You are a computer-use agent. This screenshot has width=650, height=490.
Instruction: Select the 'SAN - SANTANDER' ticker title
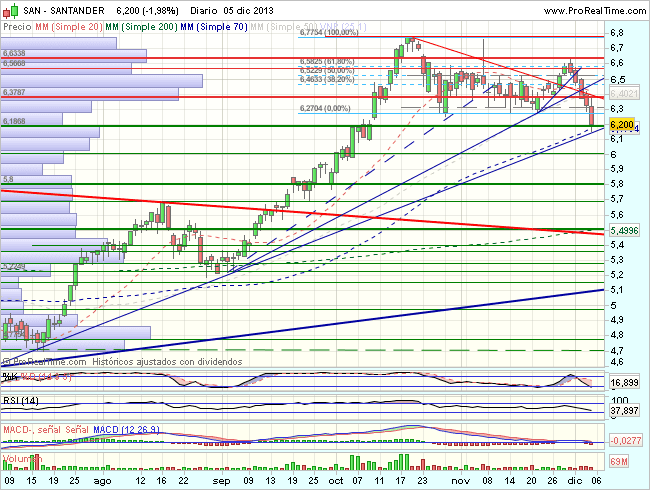(x=64, y=10)
